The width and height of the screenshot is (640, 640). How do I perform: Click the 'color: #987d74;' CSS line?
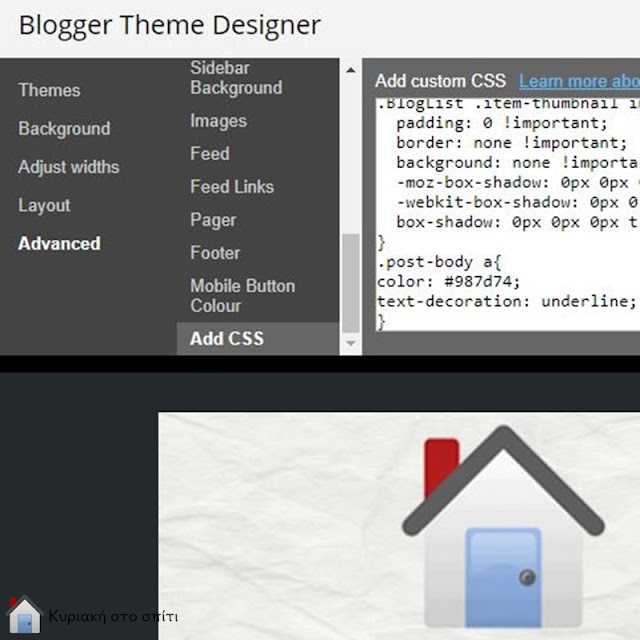point(448,282)
